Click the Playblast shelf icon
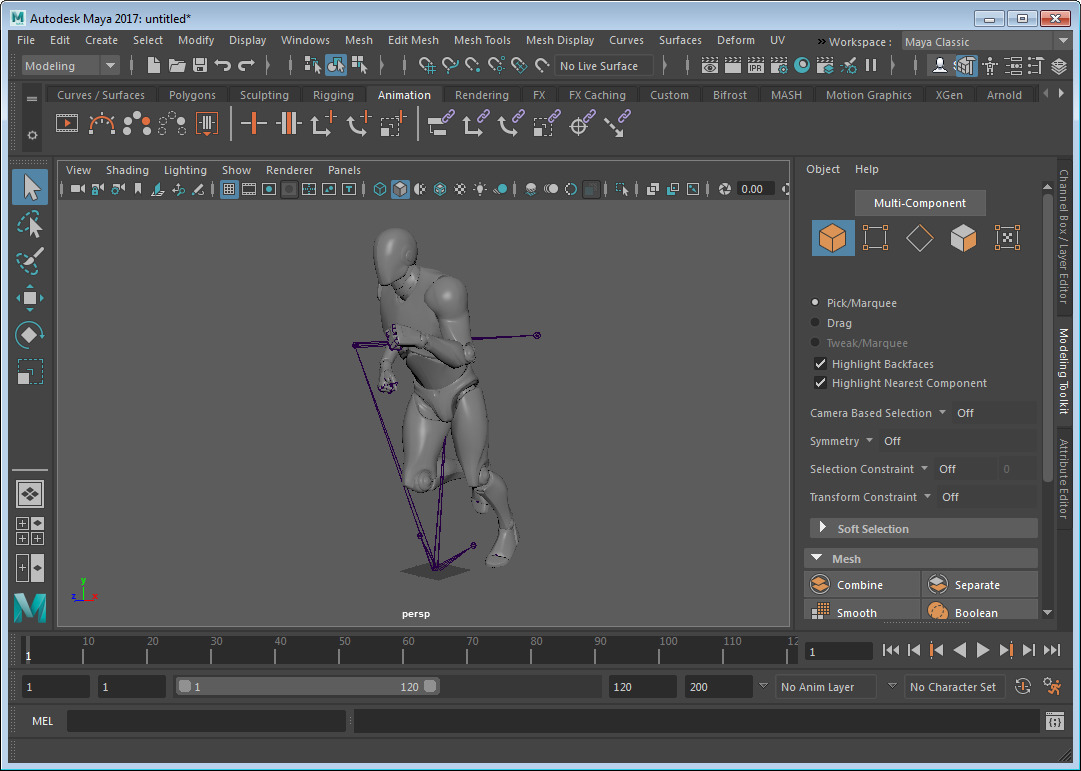Viewport: 1081px width, 771px height. tap(67, 124)
